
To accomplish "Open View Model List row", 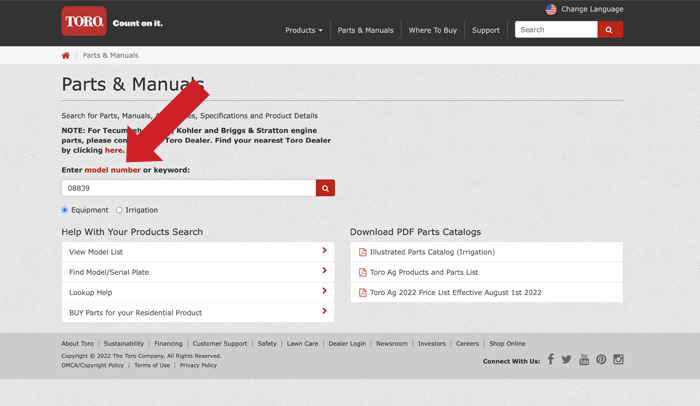I will click(x=198, y=252).
